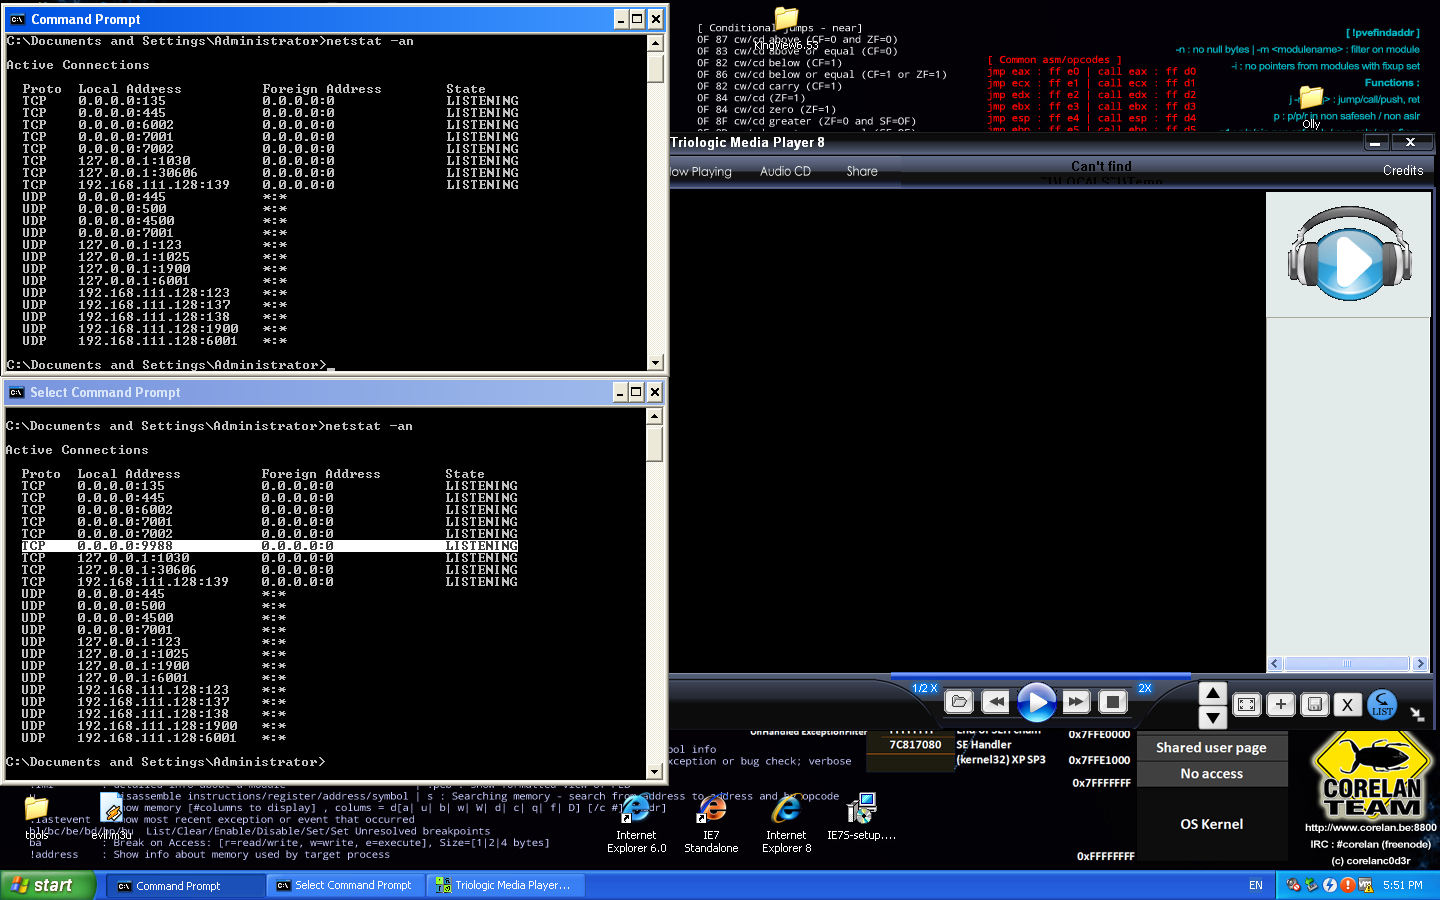Click the fast forward button in media player
Viewport: 1440px width, 900px height.
tap(1076, 702)
